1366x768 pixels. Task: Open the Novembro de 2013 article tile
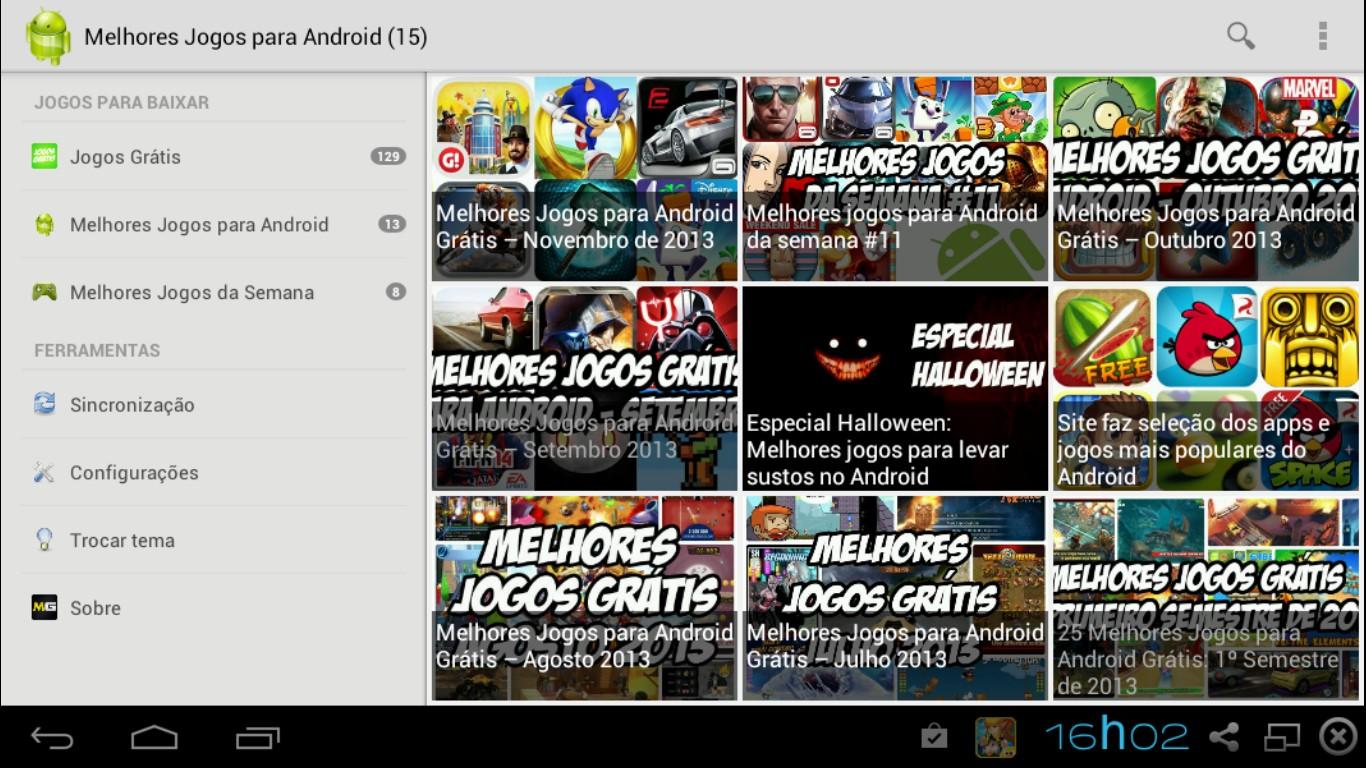585,179
